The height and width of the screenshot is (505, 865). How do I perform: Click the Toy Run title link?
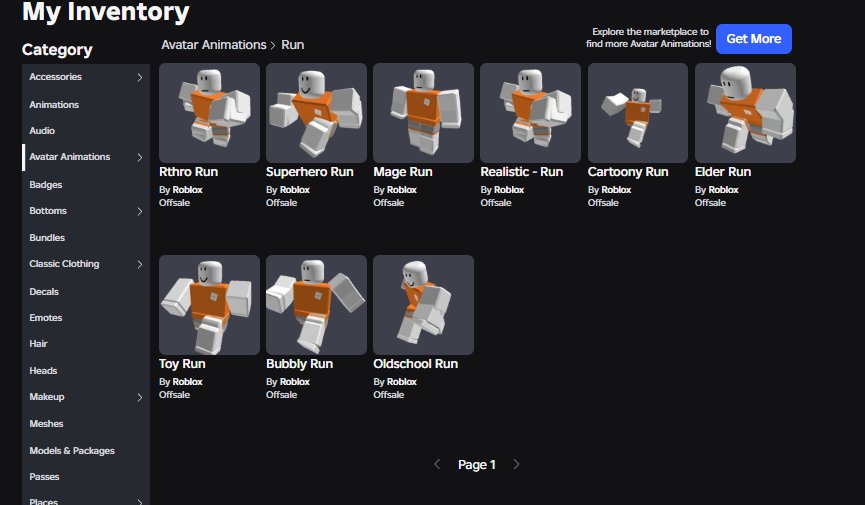[x=182, y=364]
